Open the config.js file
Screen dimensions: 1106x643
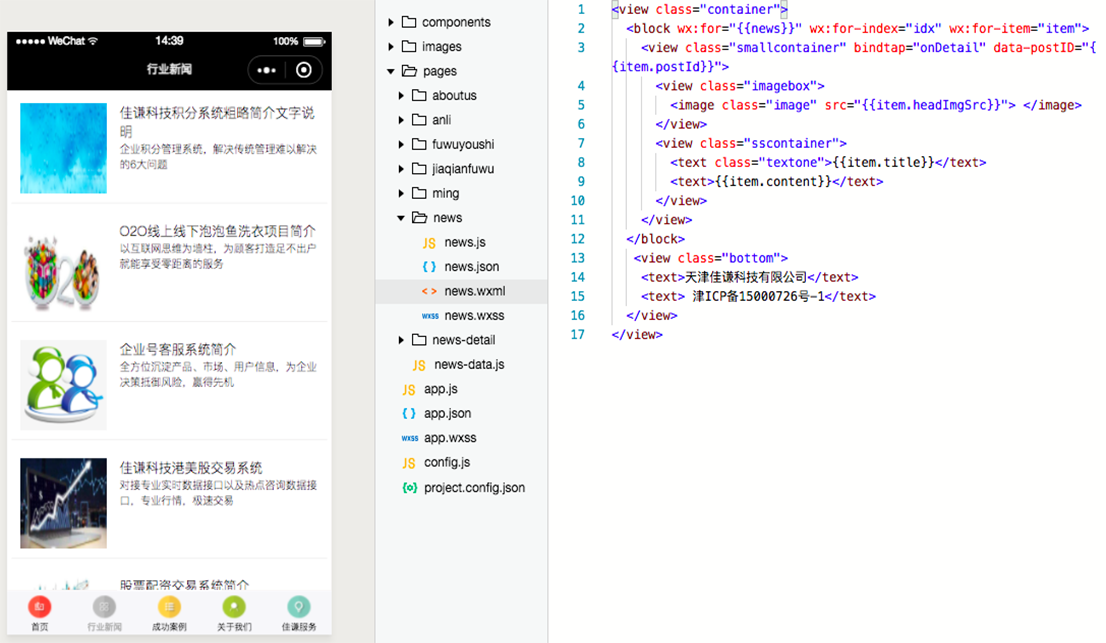446,463
